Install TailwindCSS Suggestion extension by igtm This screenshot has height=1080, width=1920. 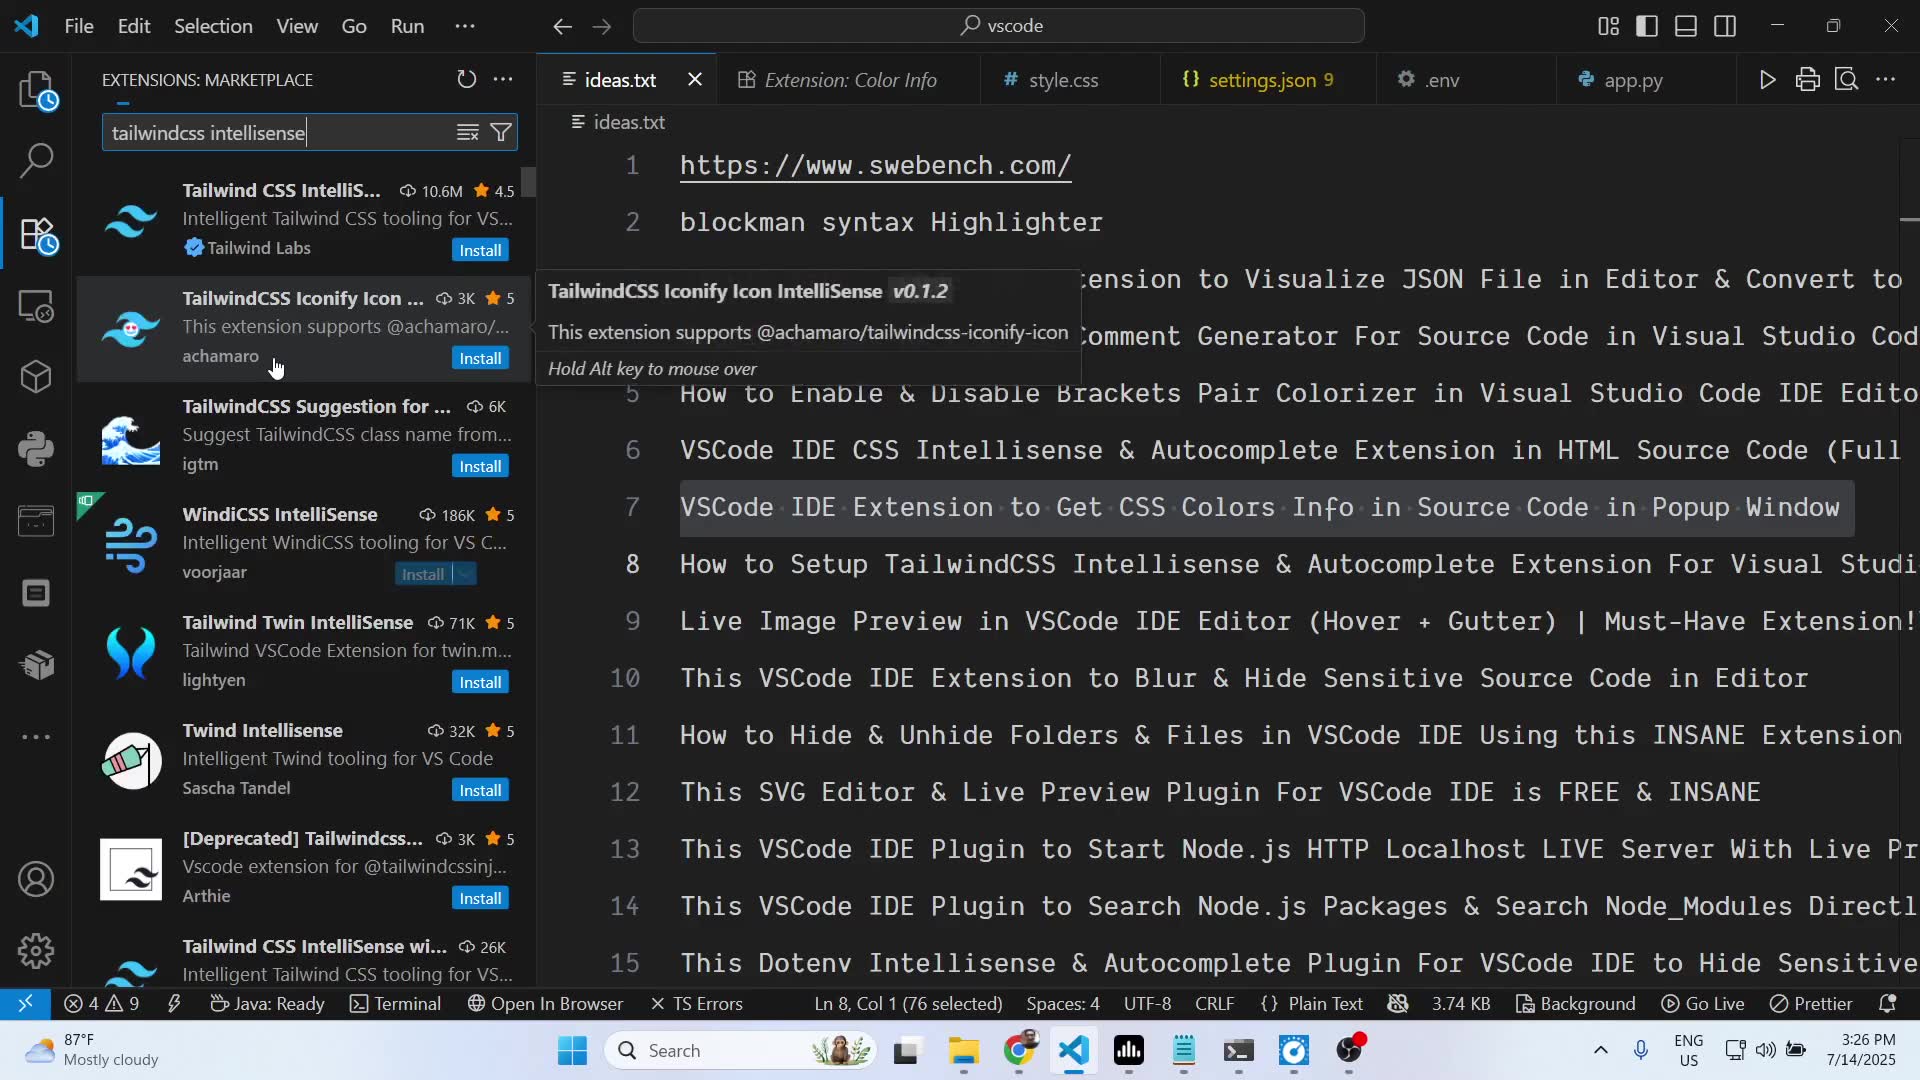[480, 466]
